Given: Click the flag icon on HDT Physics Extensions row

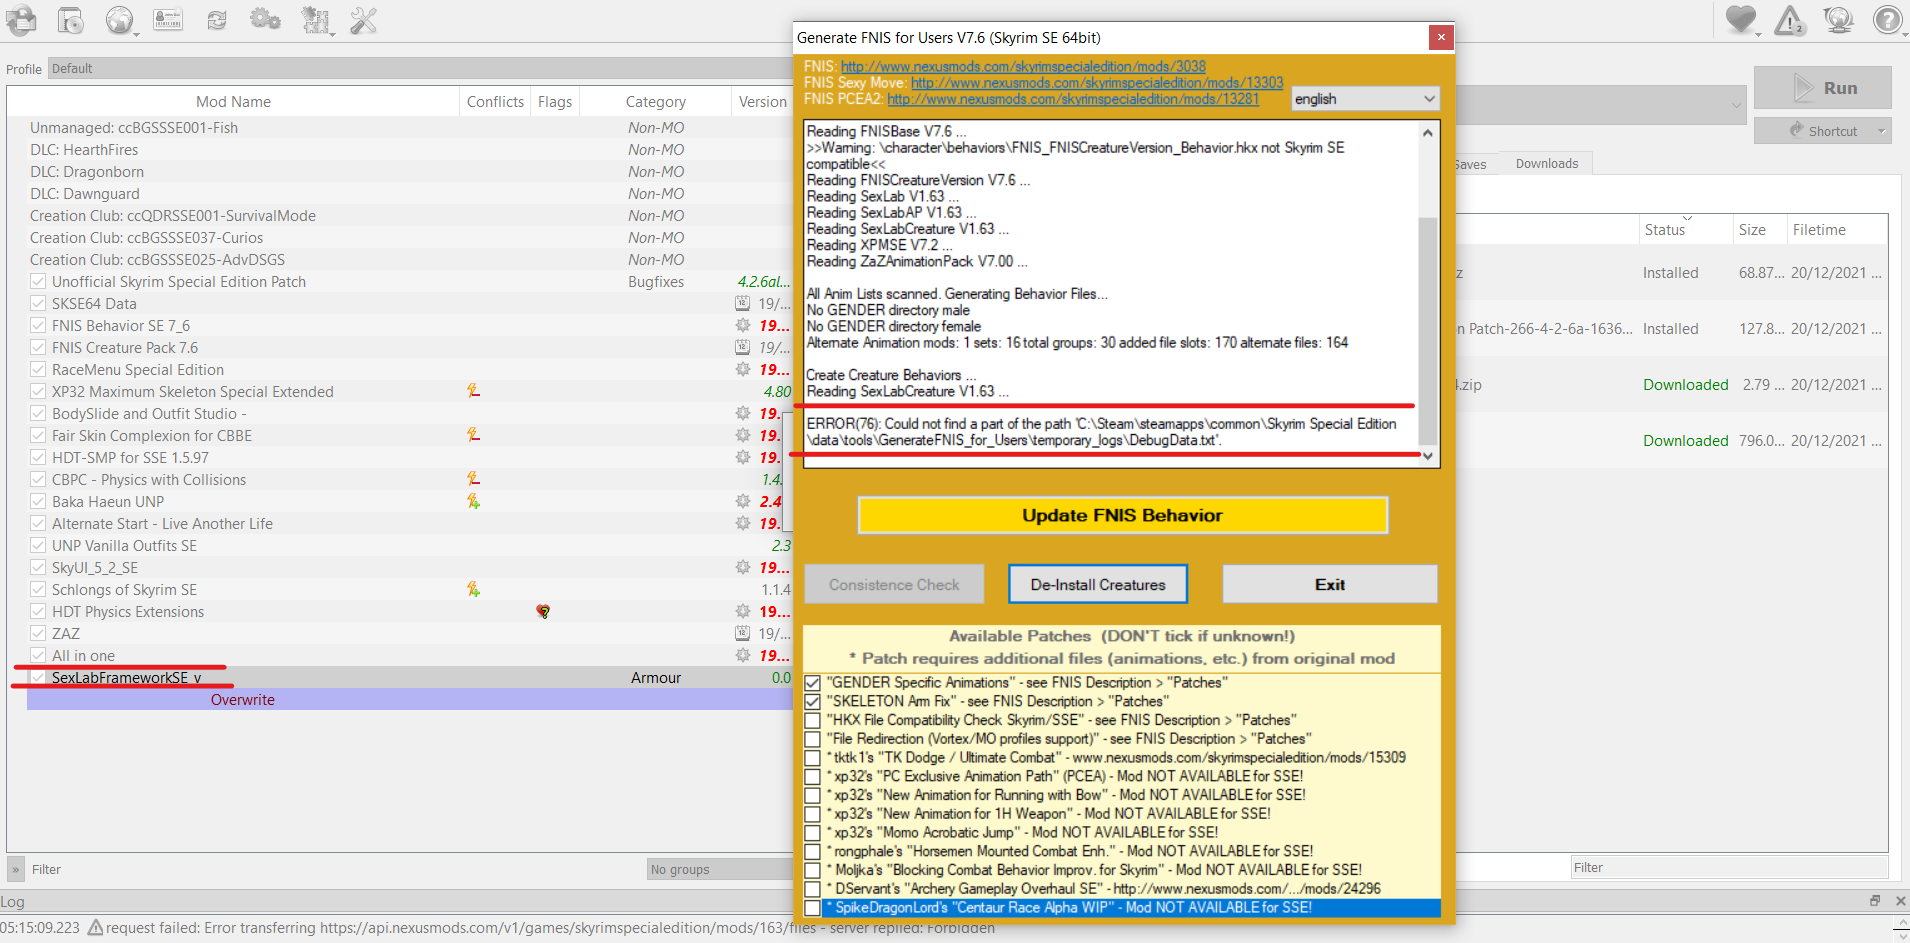Looking at the screenshot, I should 543,611.
